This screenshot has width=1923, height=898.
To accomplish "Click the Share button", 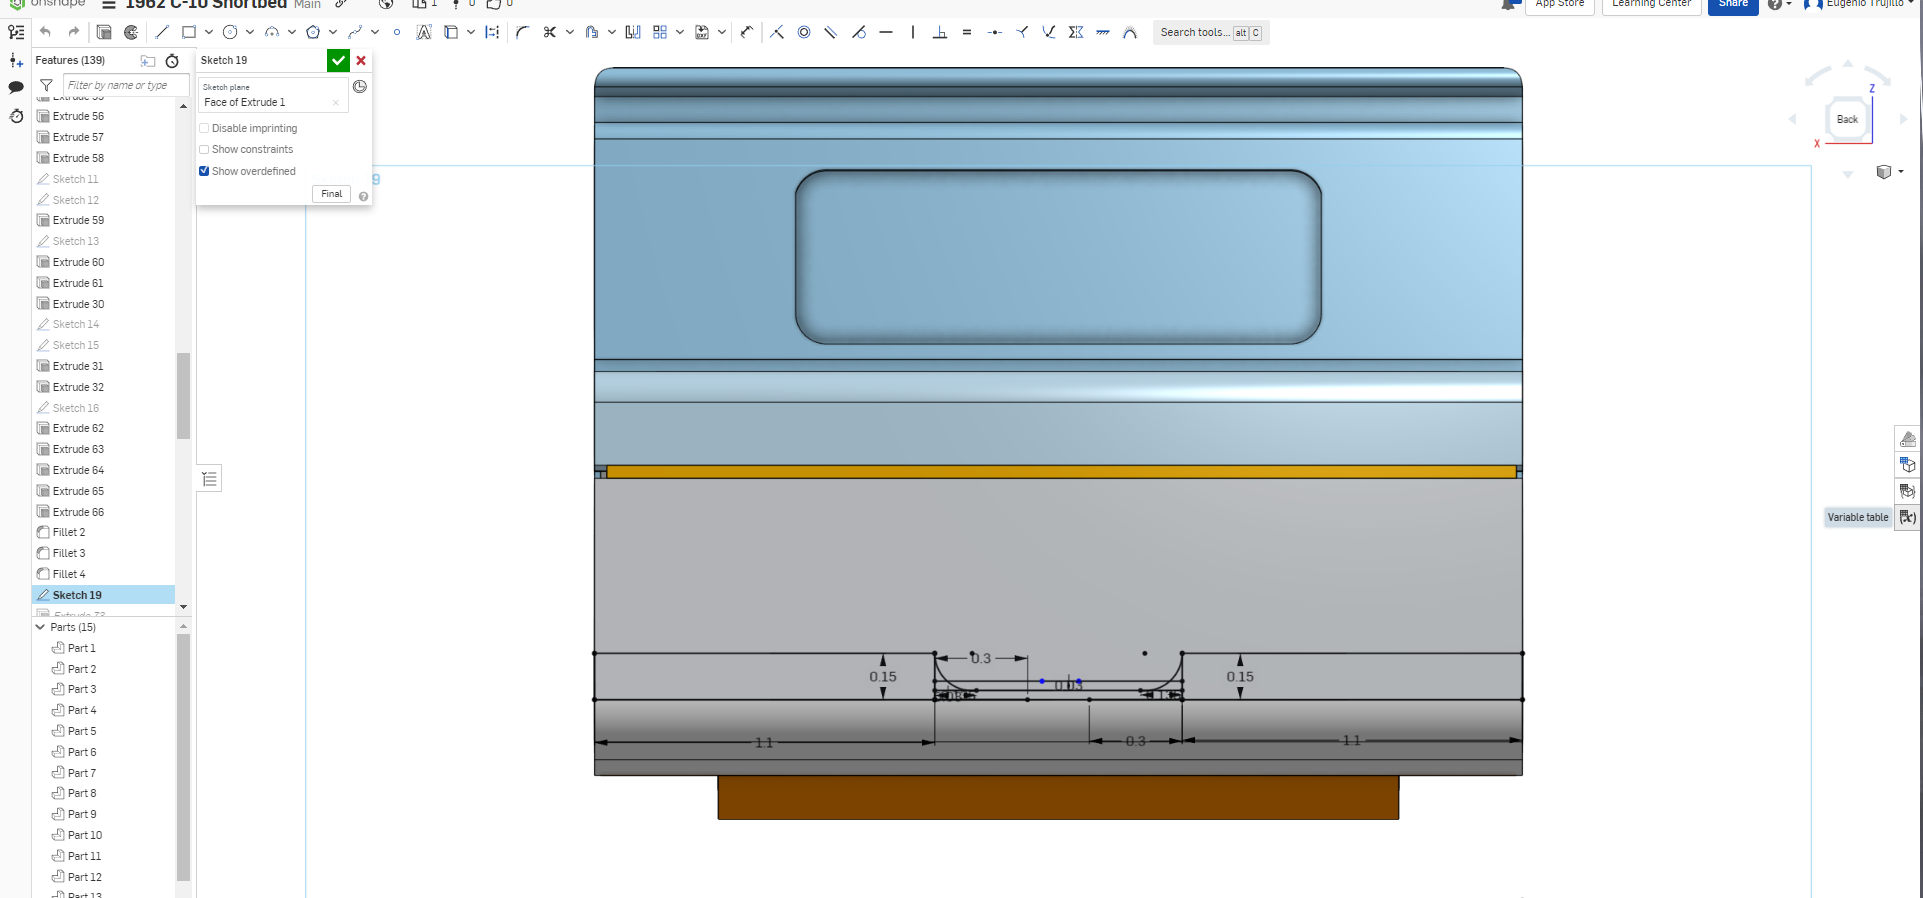I will 1733,5.
